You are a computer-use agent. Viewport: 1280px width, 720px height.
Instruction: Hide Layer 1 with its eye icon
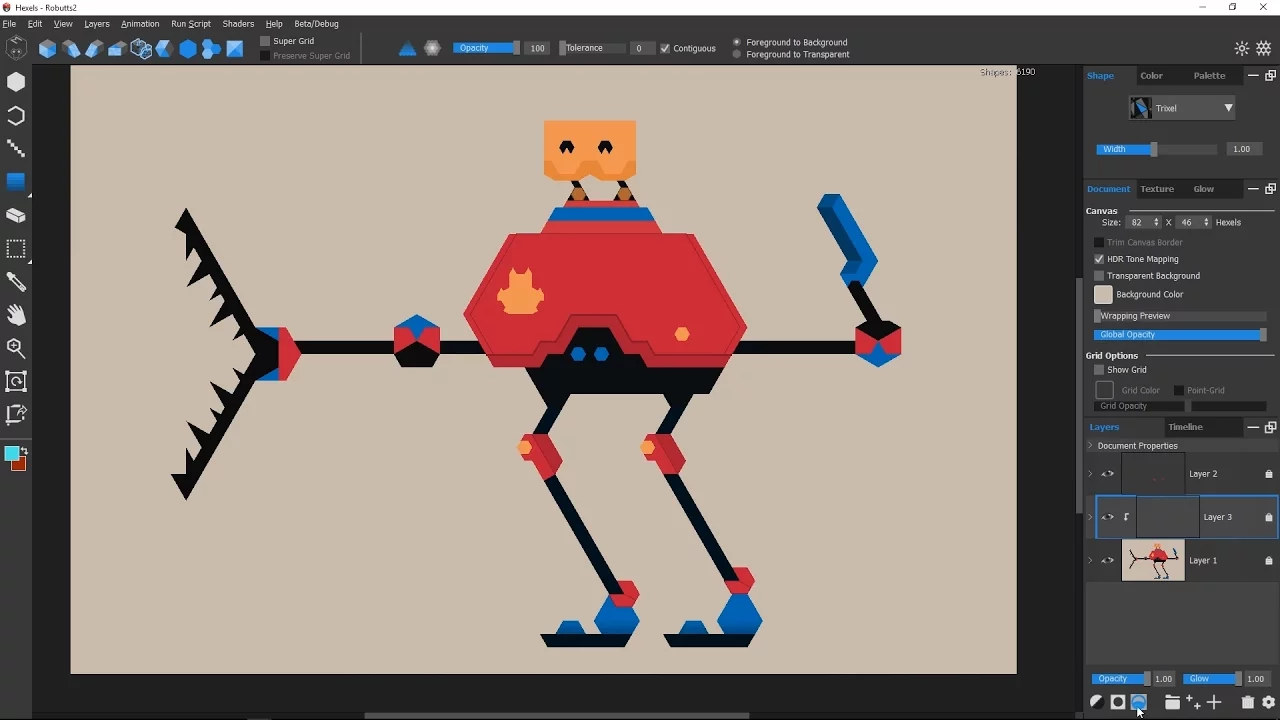coord(1108,561)
